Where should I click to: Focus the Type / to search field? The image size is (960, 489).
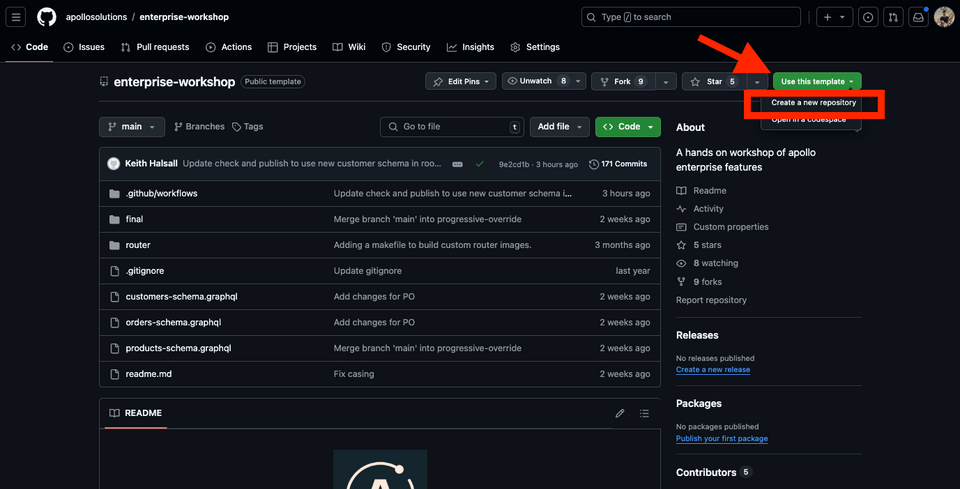click(691, 17)
